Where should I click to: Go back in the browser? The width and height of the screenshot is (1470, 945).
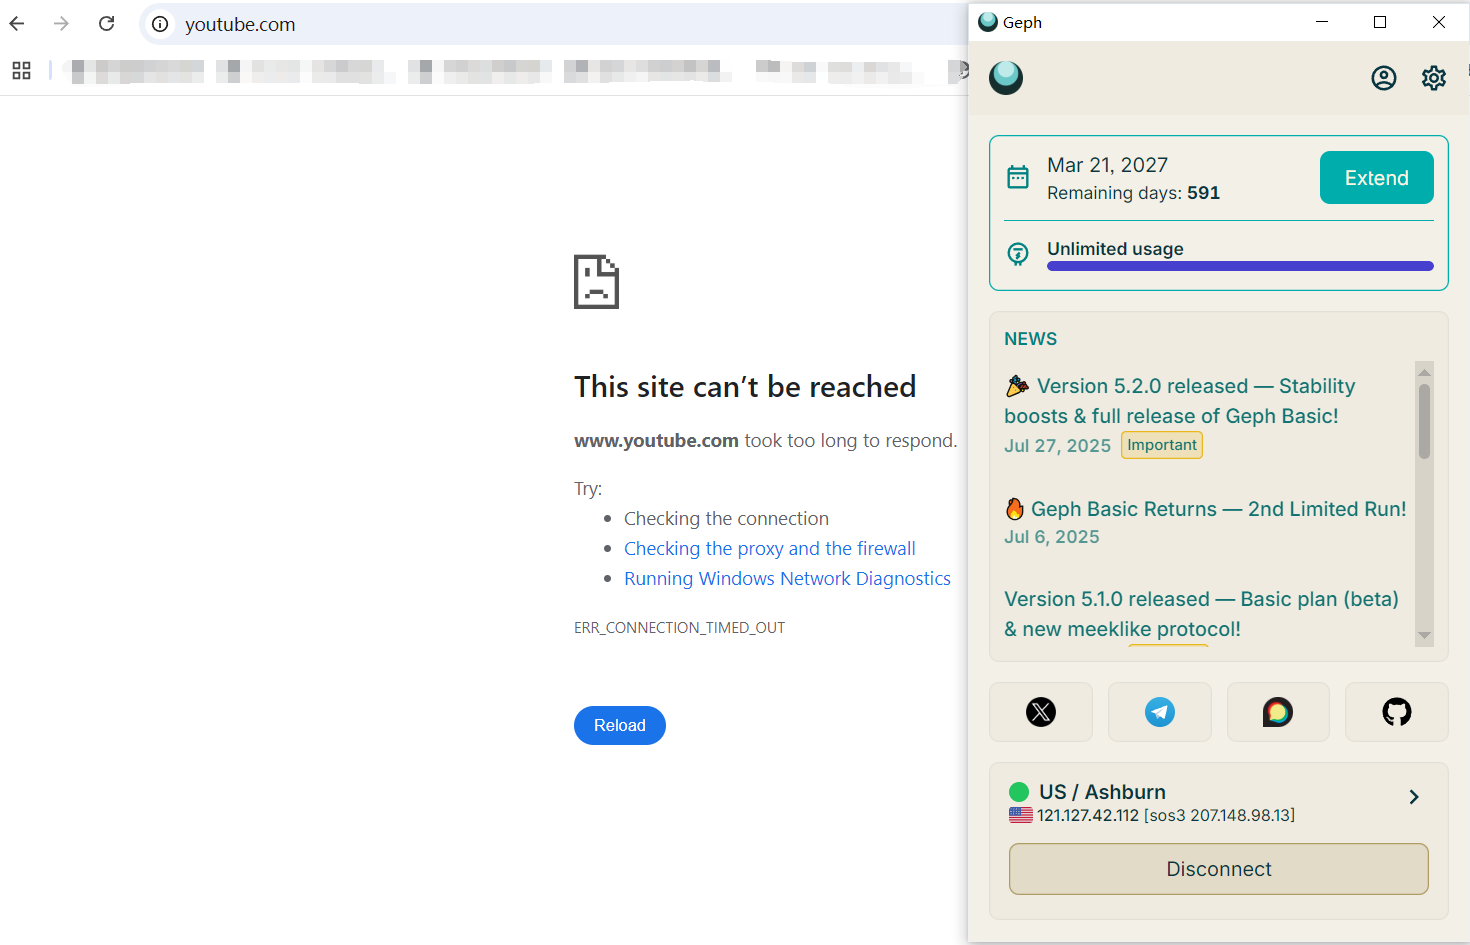pyautogui.click(x=17, y=24)
